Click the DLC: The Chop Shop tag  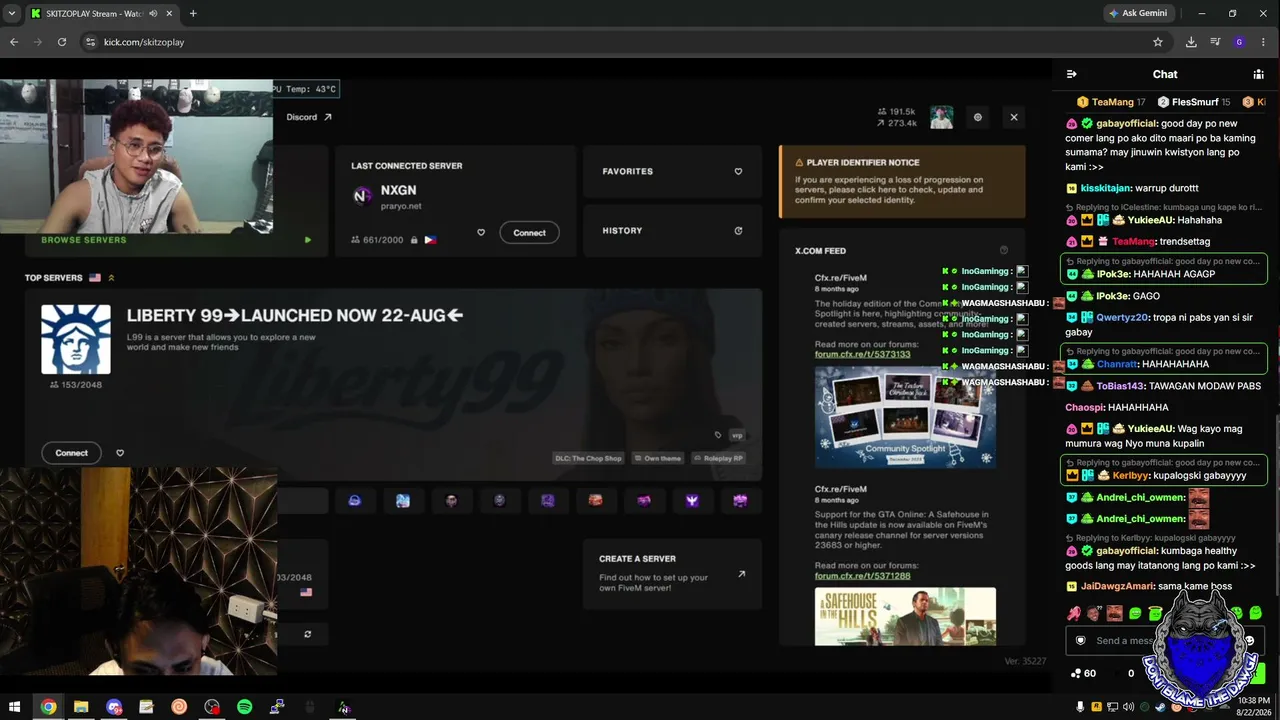(x=589, y=458)
